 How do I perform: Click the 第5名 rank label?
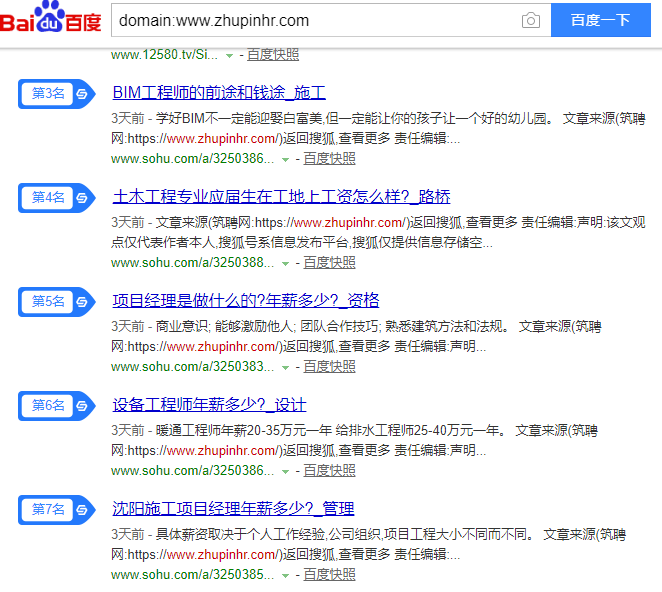(48, 301)
